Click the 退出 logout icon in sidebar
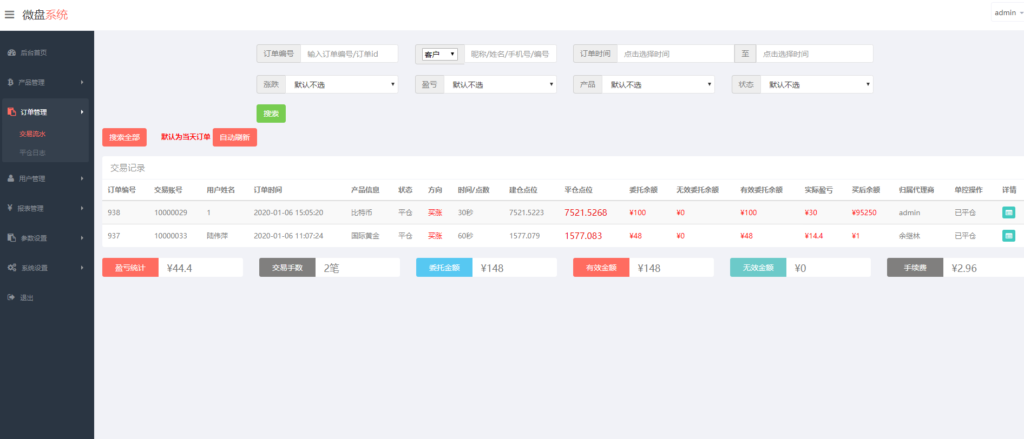The image size is (1024, 439). pos(11,298)
